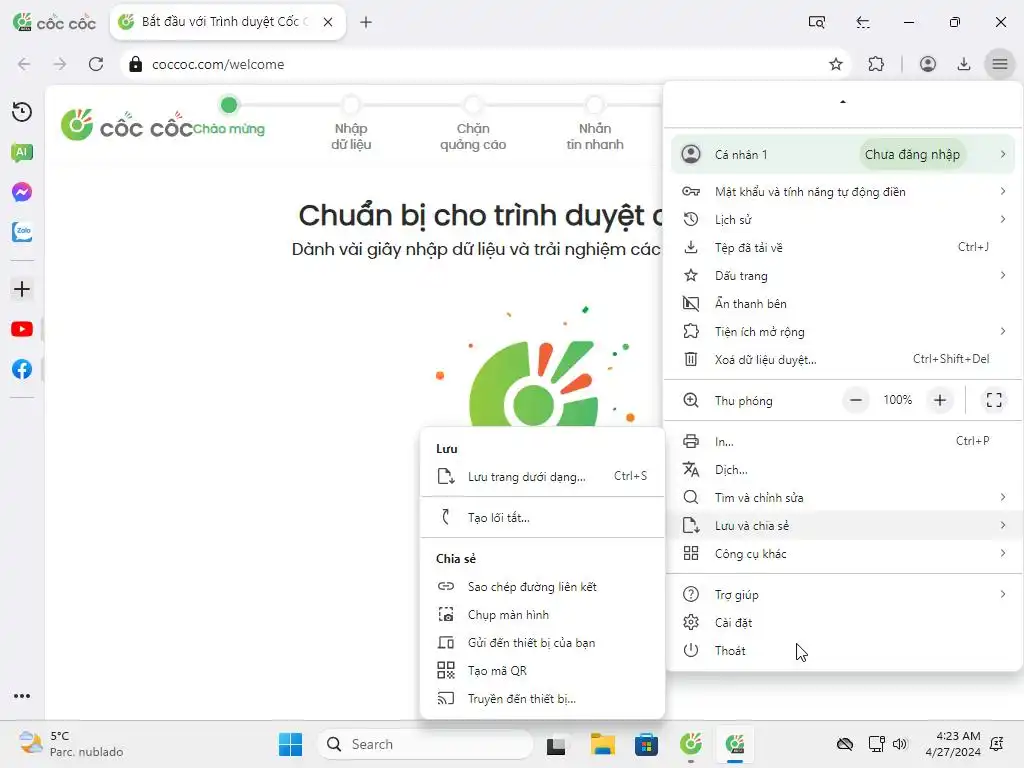Viewport: 1024px width, 768px height.
Task: Close the main hamburger menu
Action: 1000,64
